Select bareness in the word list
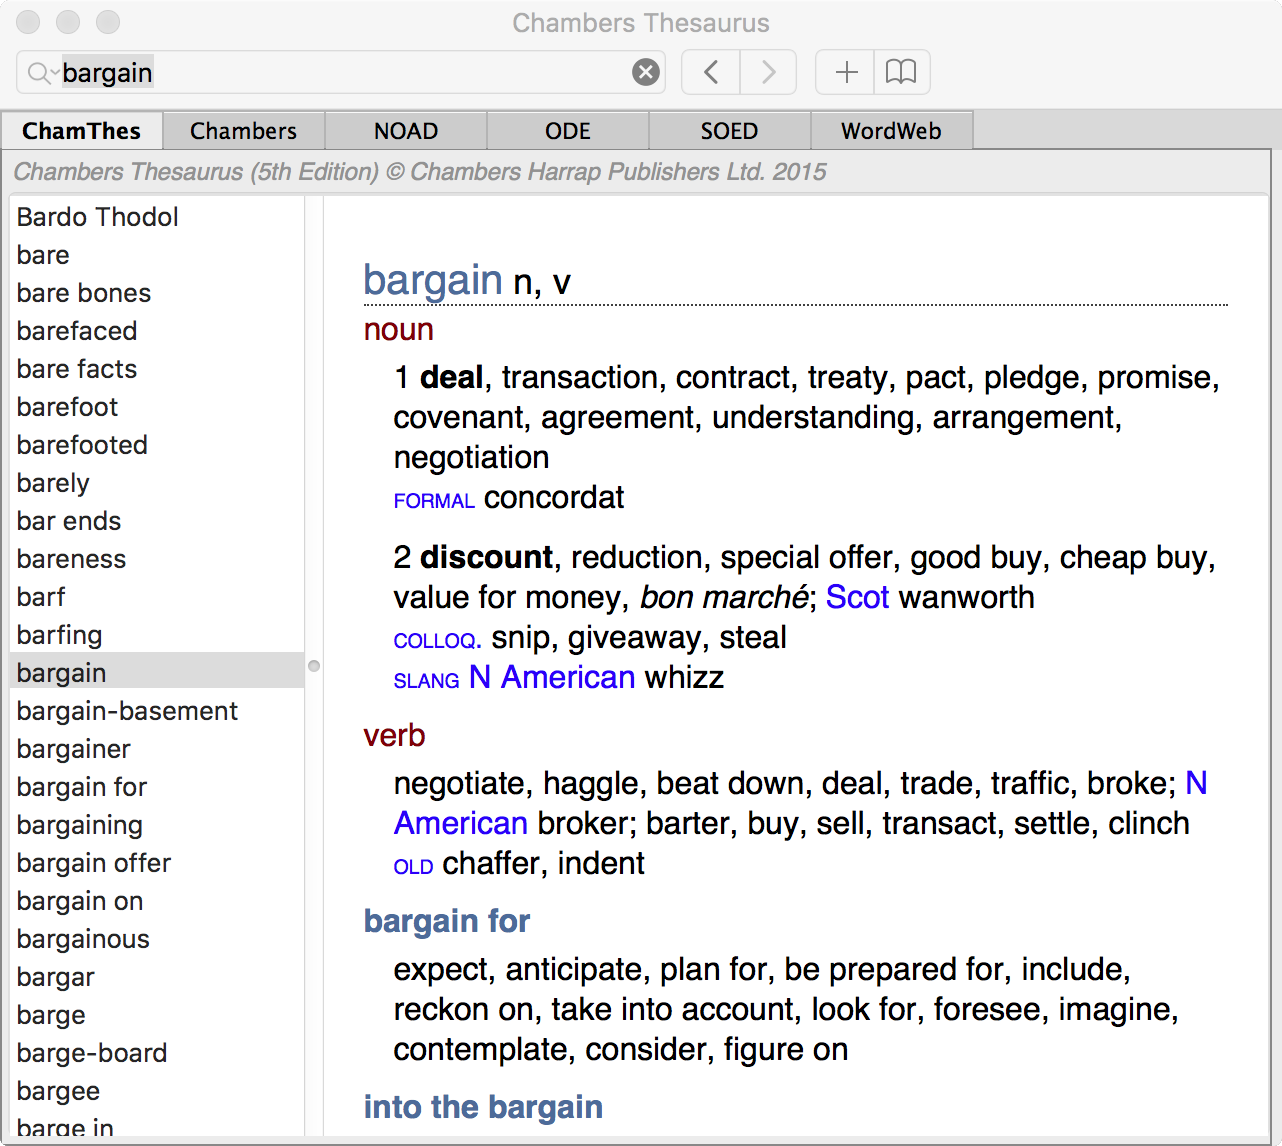The width and height of the screenshot is (1282, 1146). (x=157, y=559)
